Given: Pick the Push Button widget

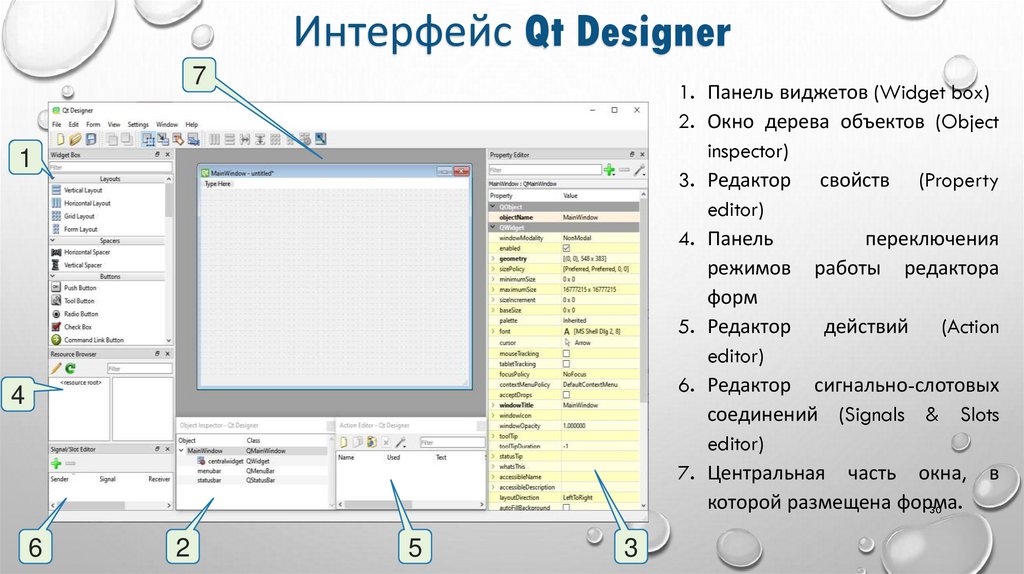Looking at the screenshot, I should point(74,287).
